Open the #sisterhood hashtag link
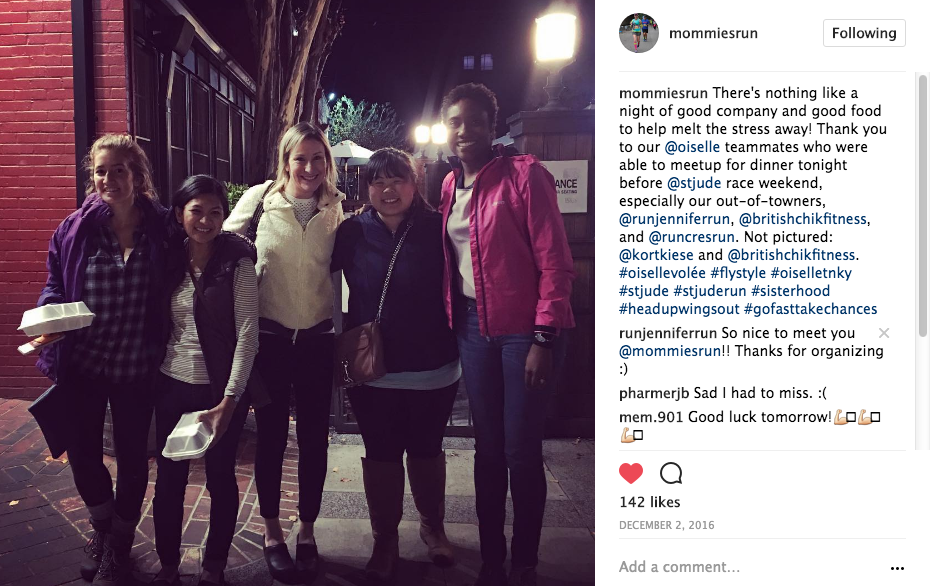930x586 pixels. pyautogui.click(x=791, y=291)
